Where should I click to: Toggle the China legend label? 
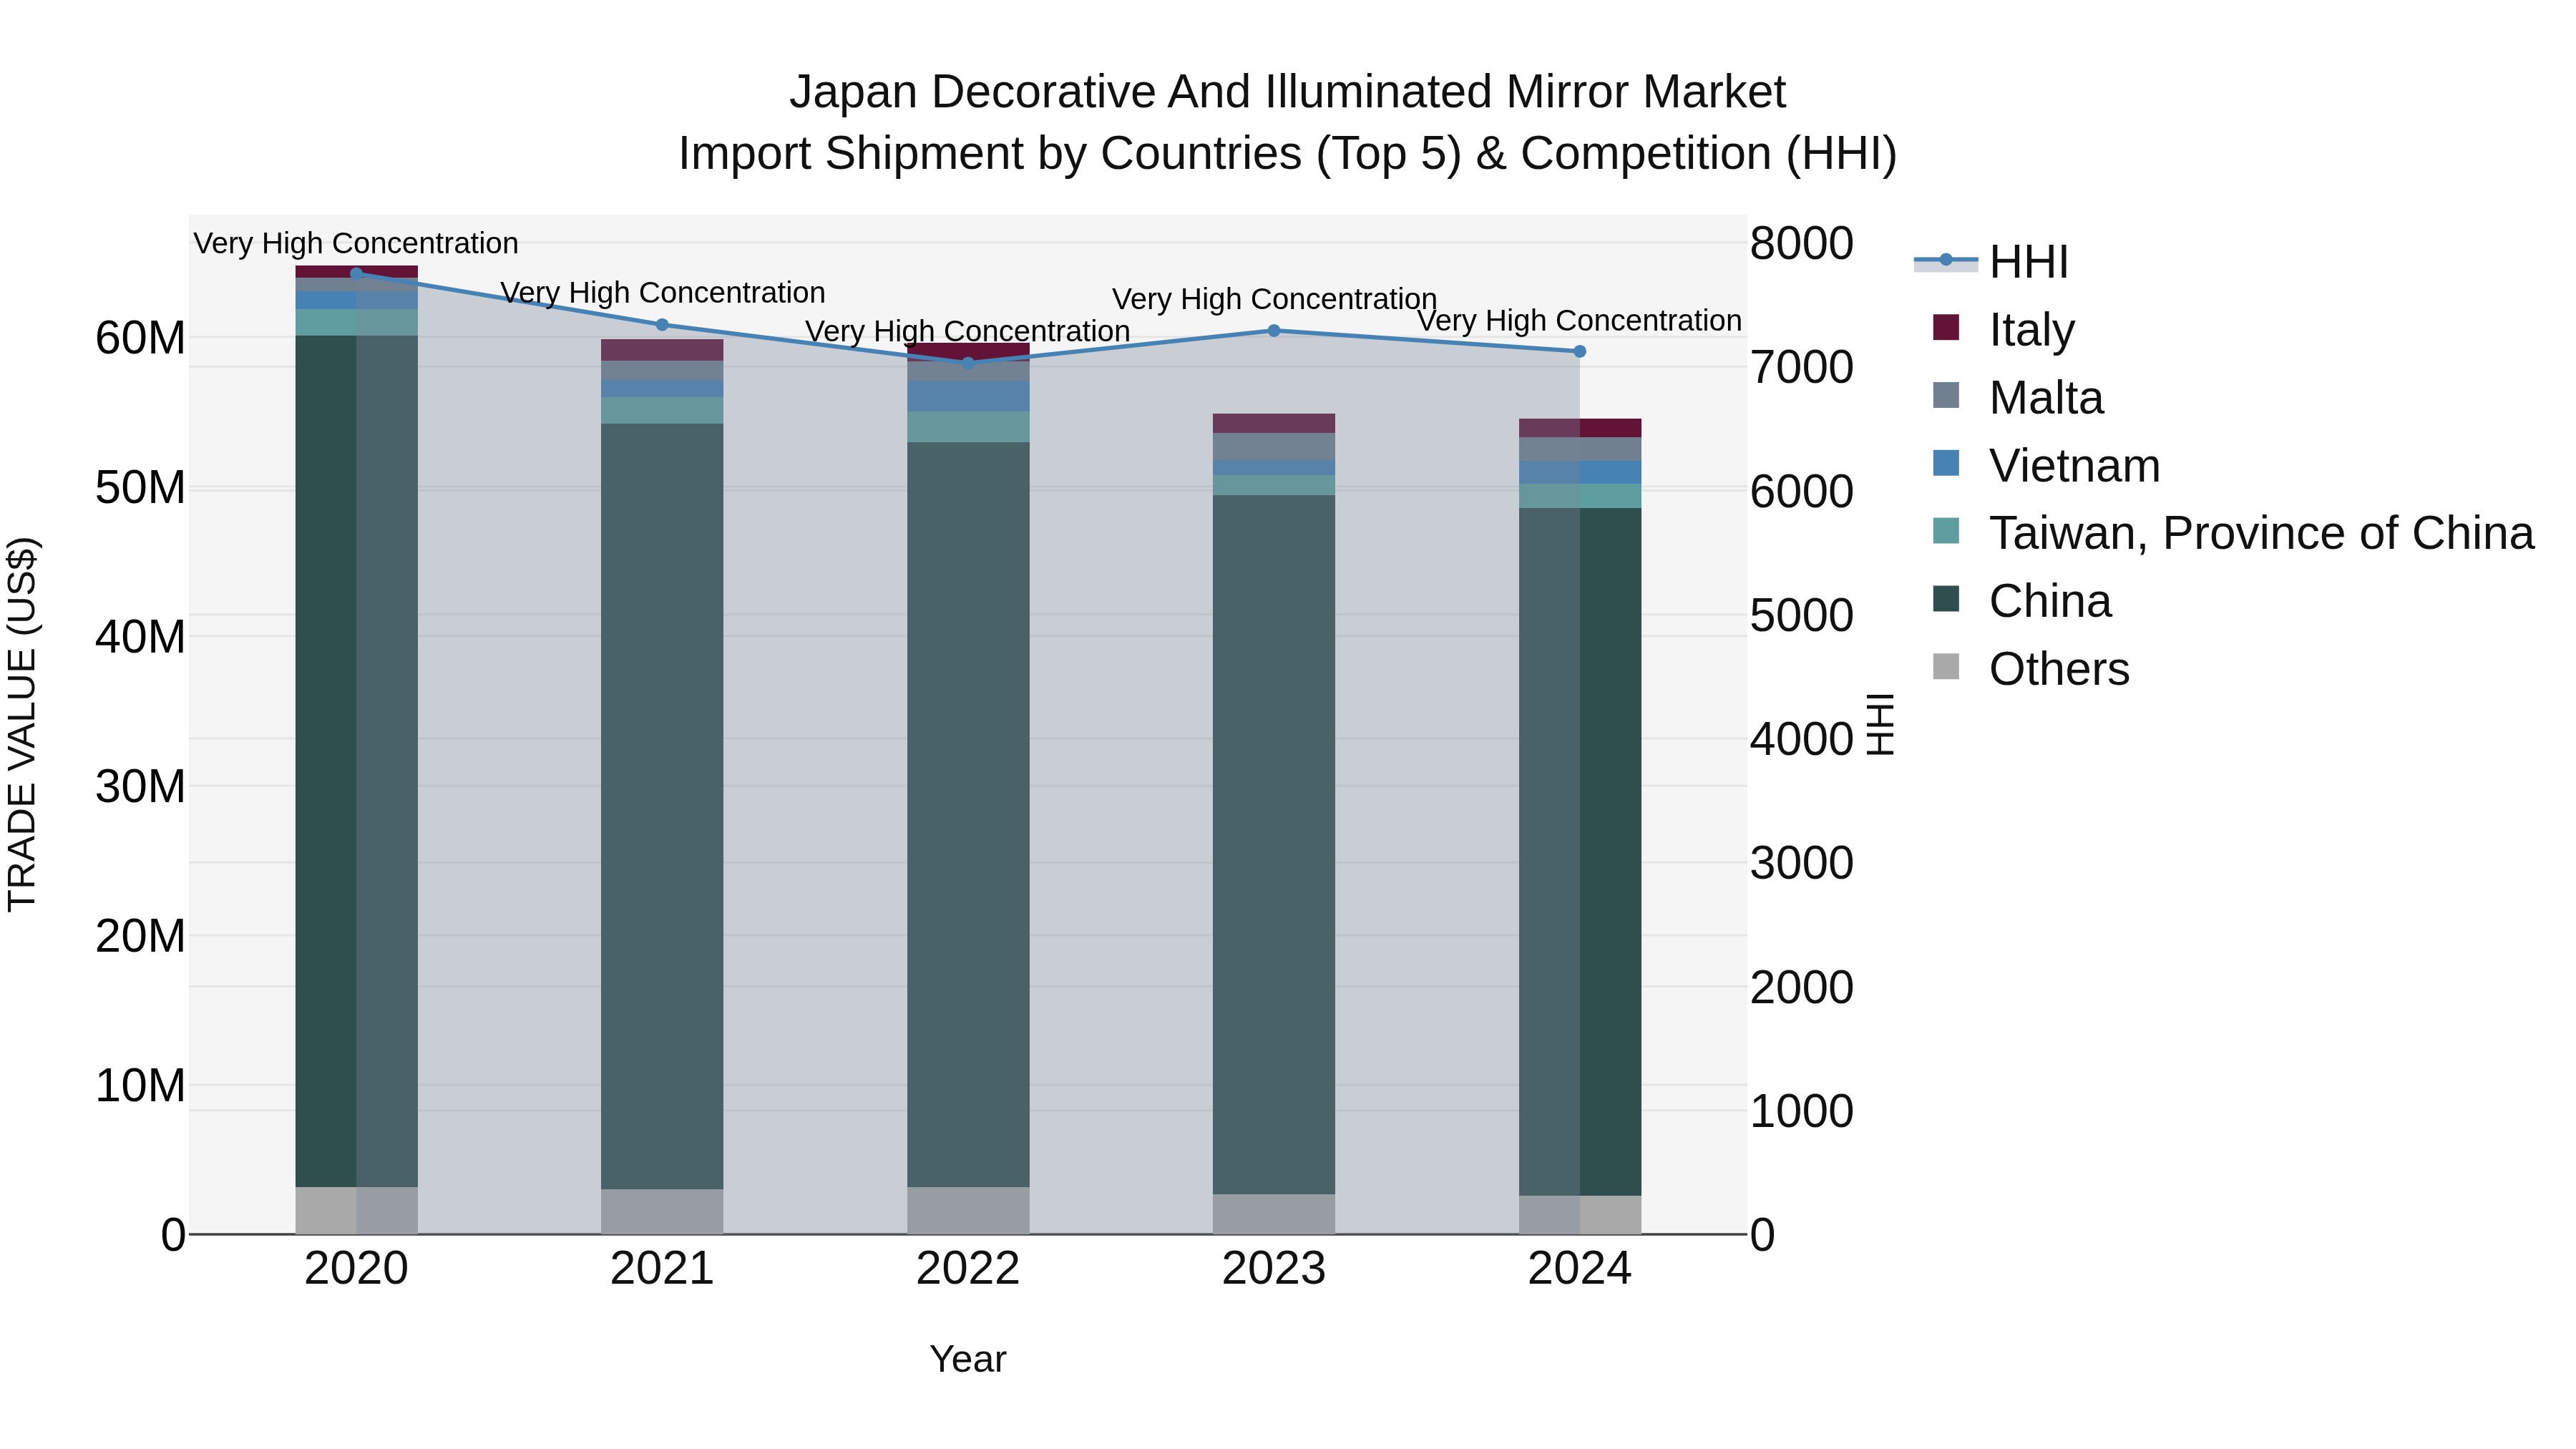(x=2050, y=601)
